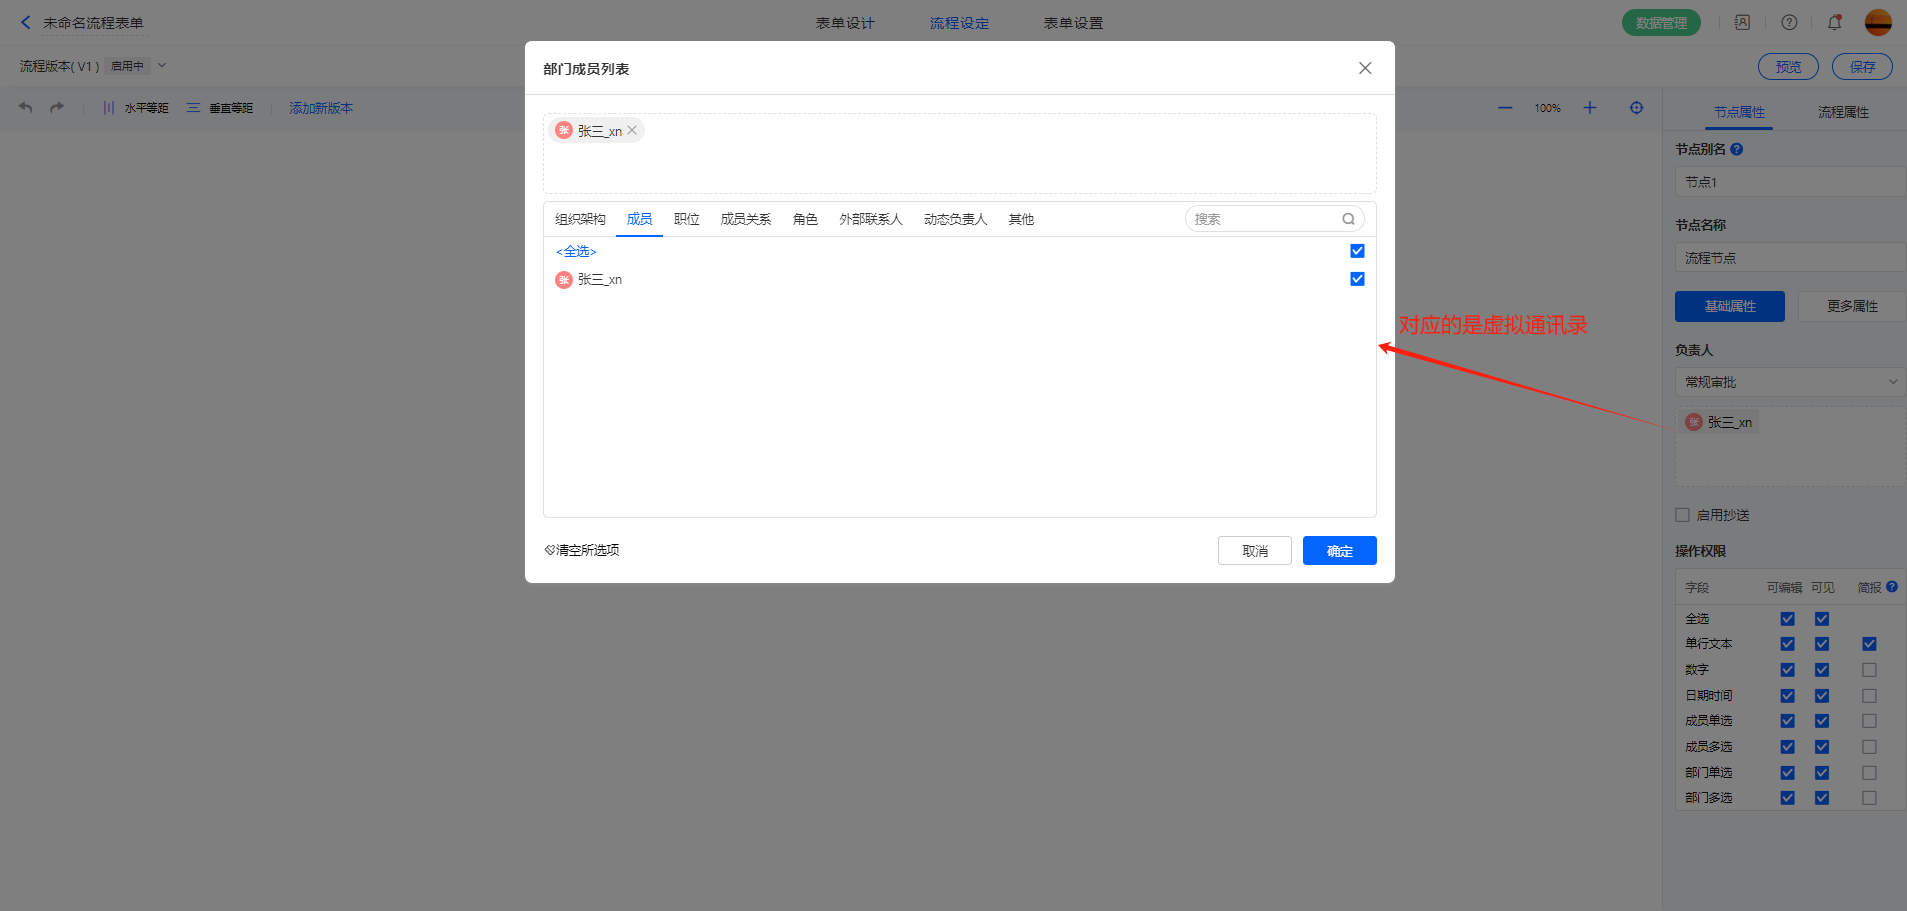This screenshot has width=1907, height=911.
Task: Click the search magnifier icon in dialog
Action: 1348,219
